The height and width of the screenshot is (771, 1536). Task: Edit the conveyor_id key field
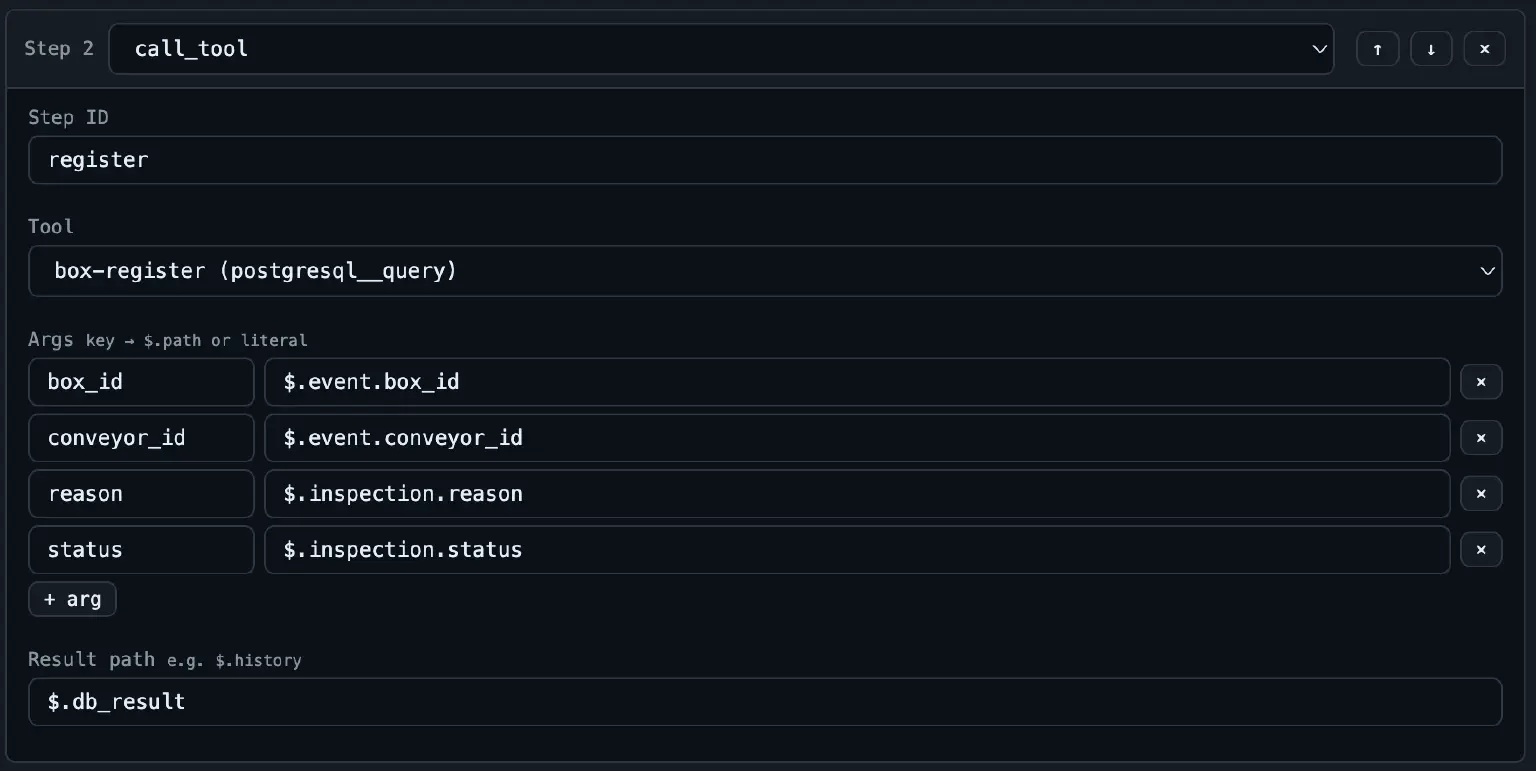pyautogui.click(x=141, y=438)
